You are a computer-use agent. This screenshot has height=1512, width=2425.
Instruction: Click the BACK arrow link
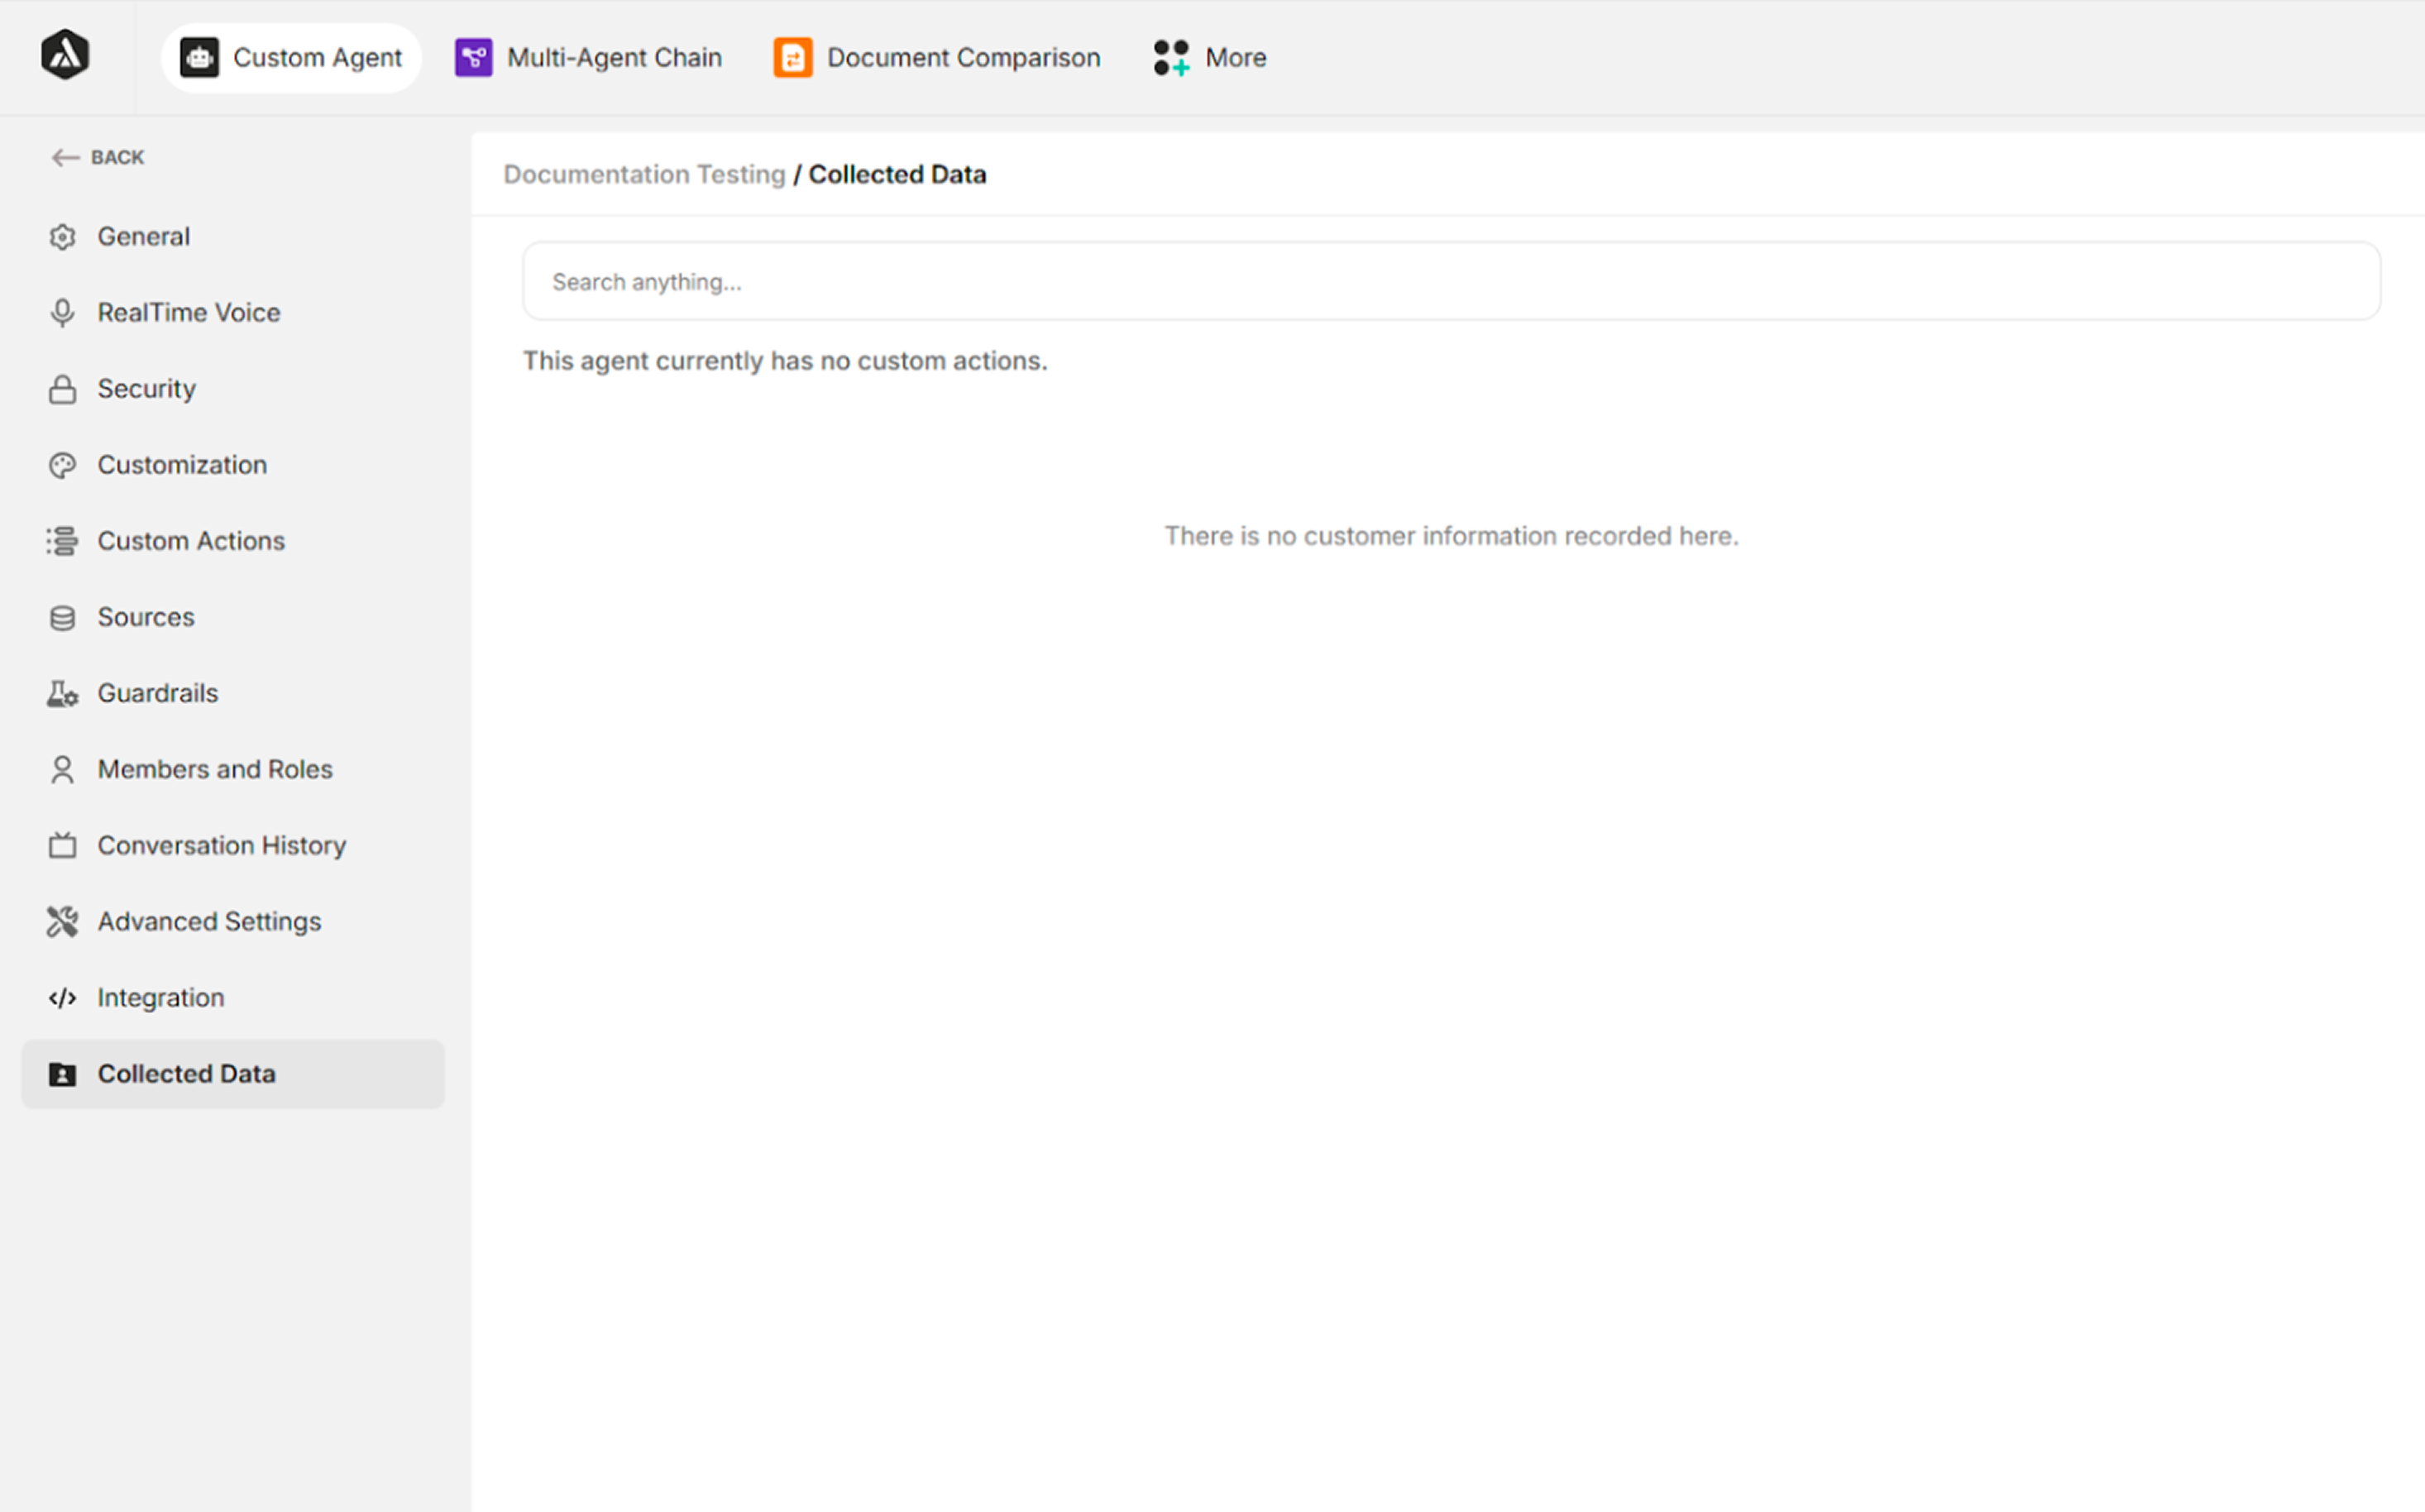(x=98, y=157)
